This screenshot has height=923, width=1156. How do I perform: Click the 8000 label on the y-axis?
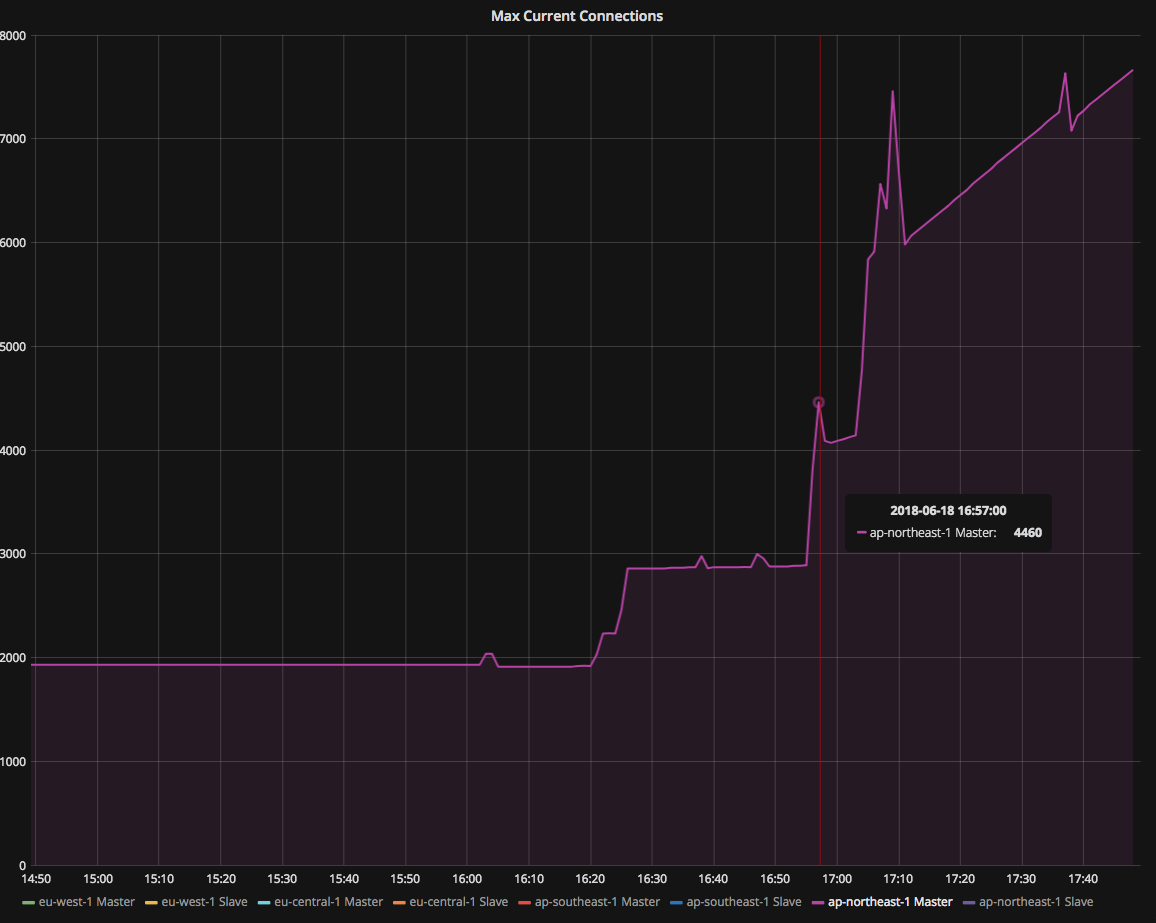pos(14,35)
